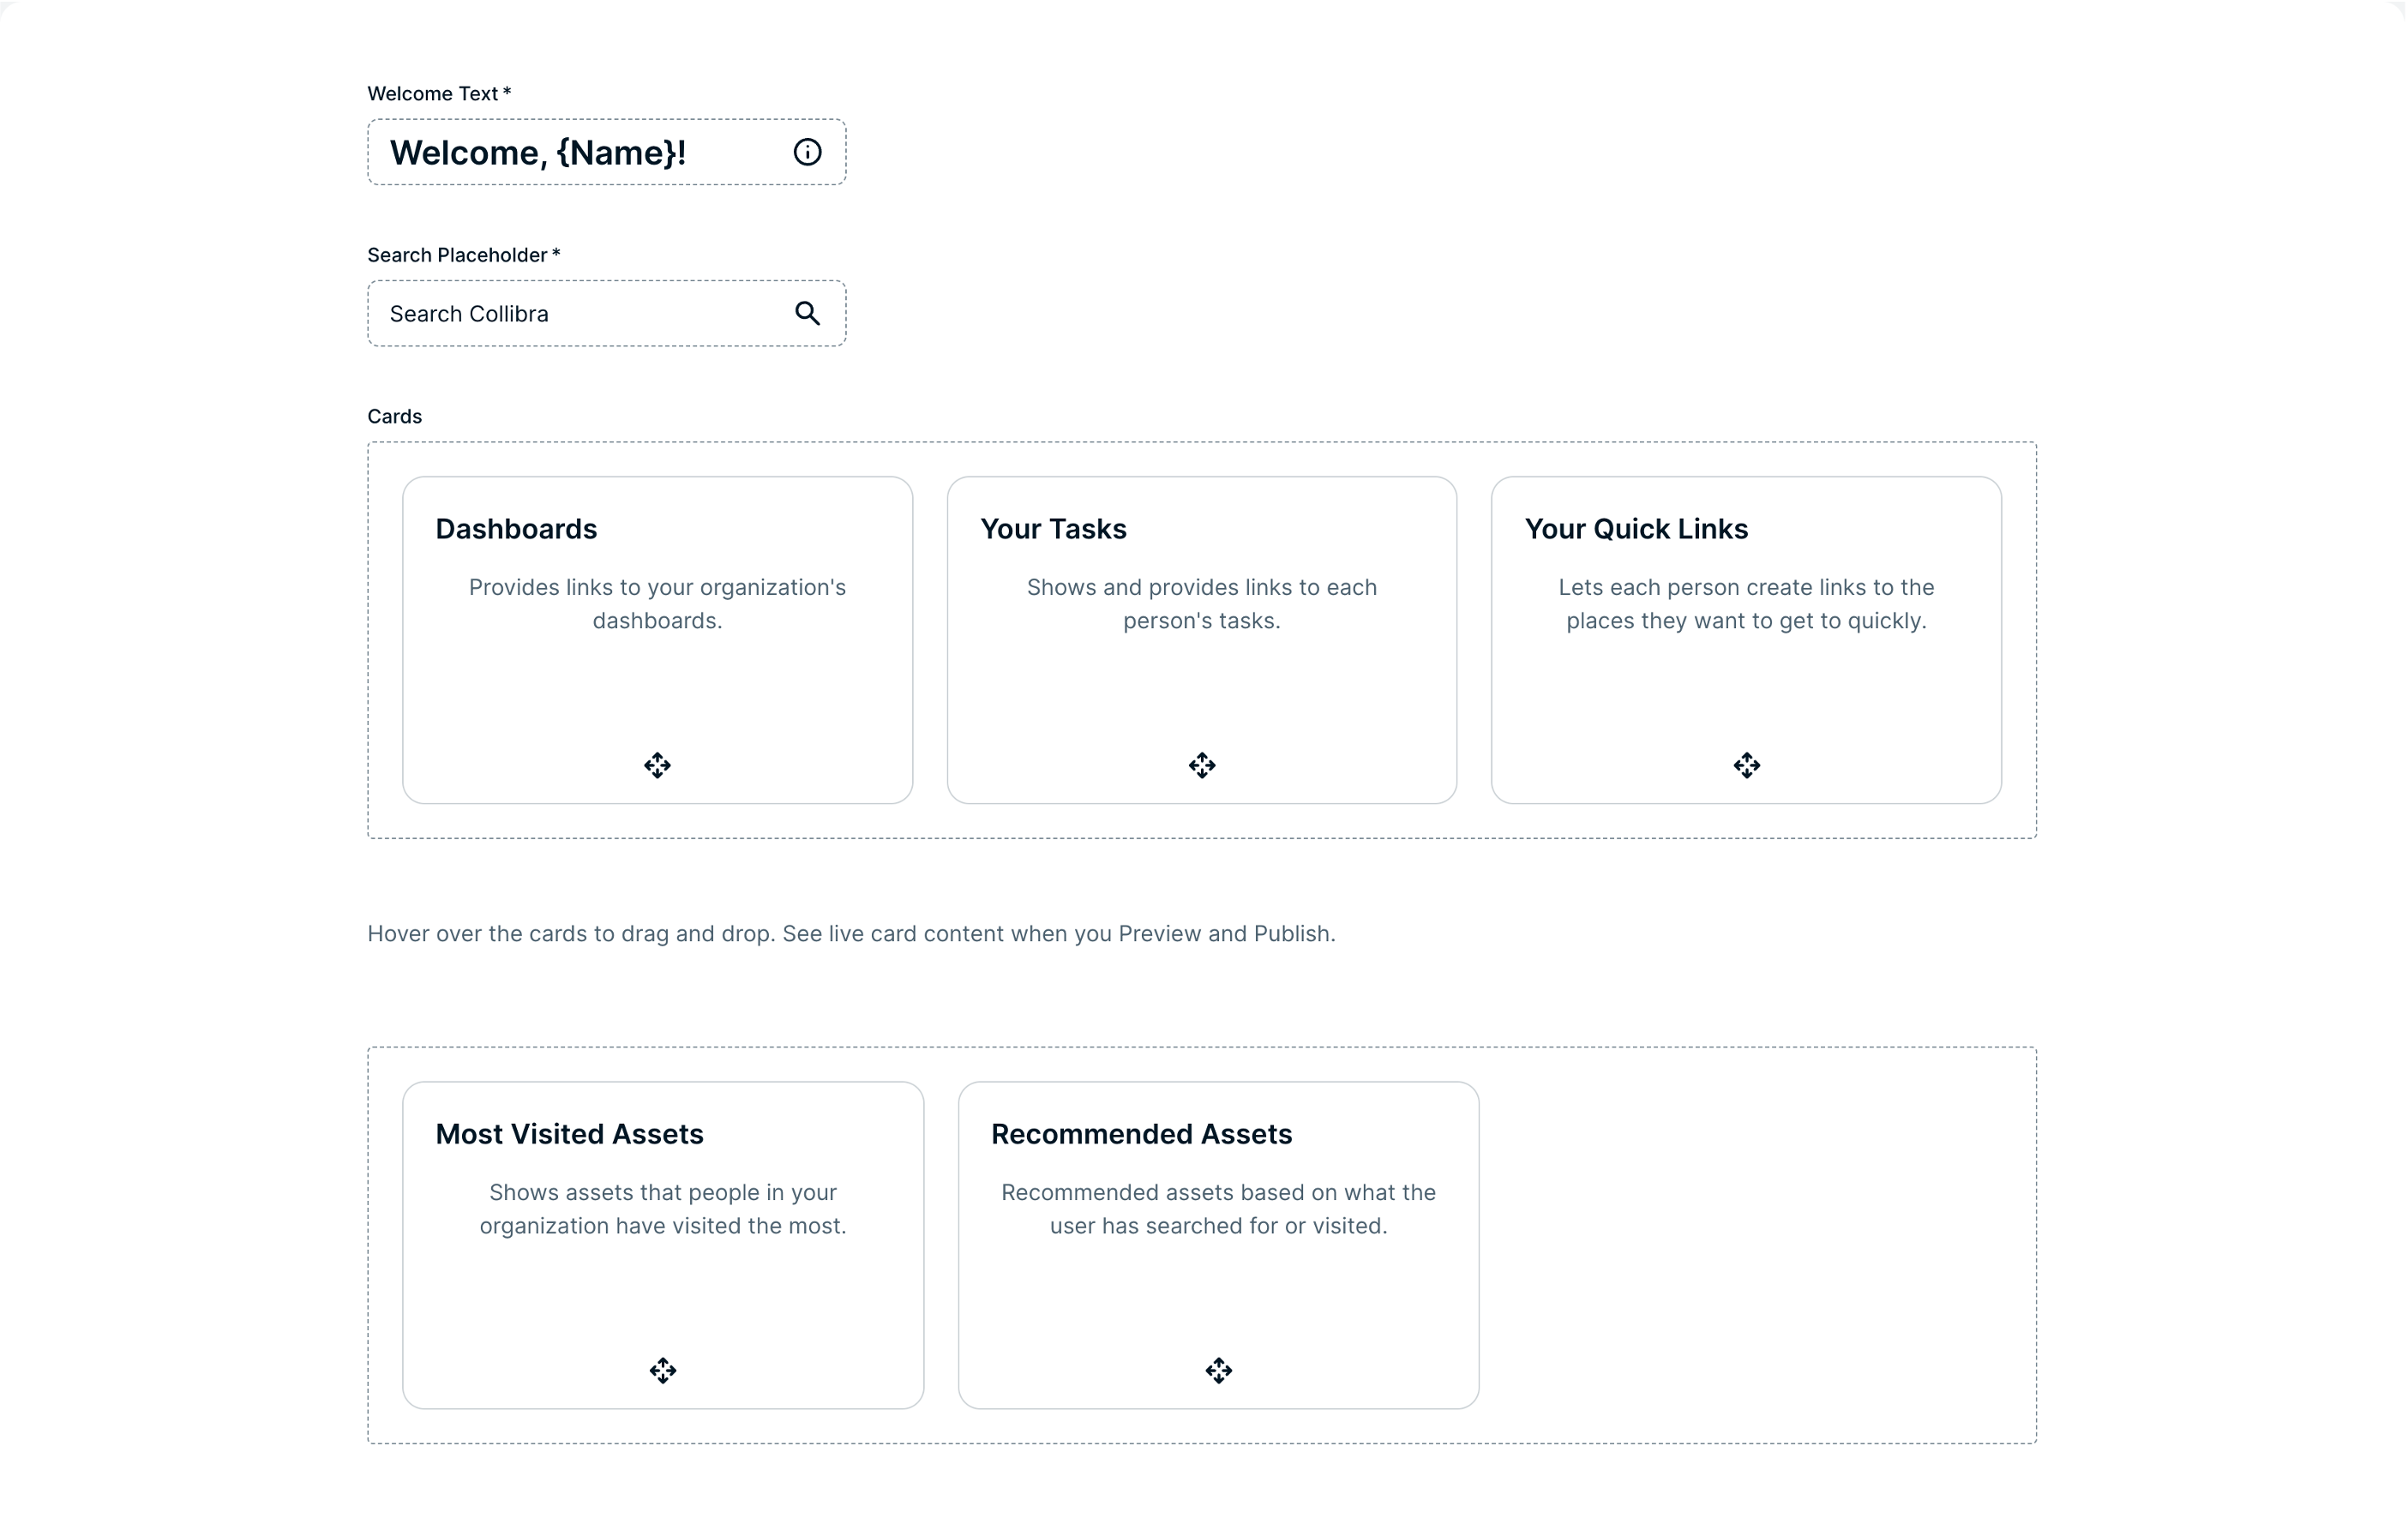Grab the move handle on Your Quick Links card
This screenshot has width=2408, height=1524.
click(x=1746, y=765)
